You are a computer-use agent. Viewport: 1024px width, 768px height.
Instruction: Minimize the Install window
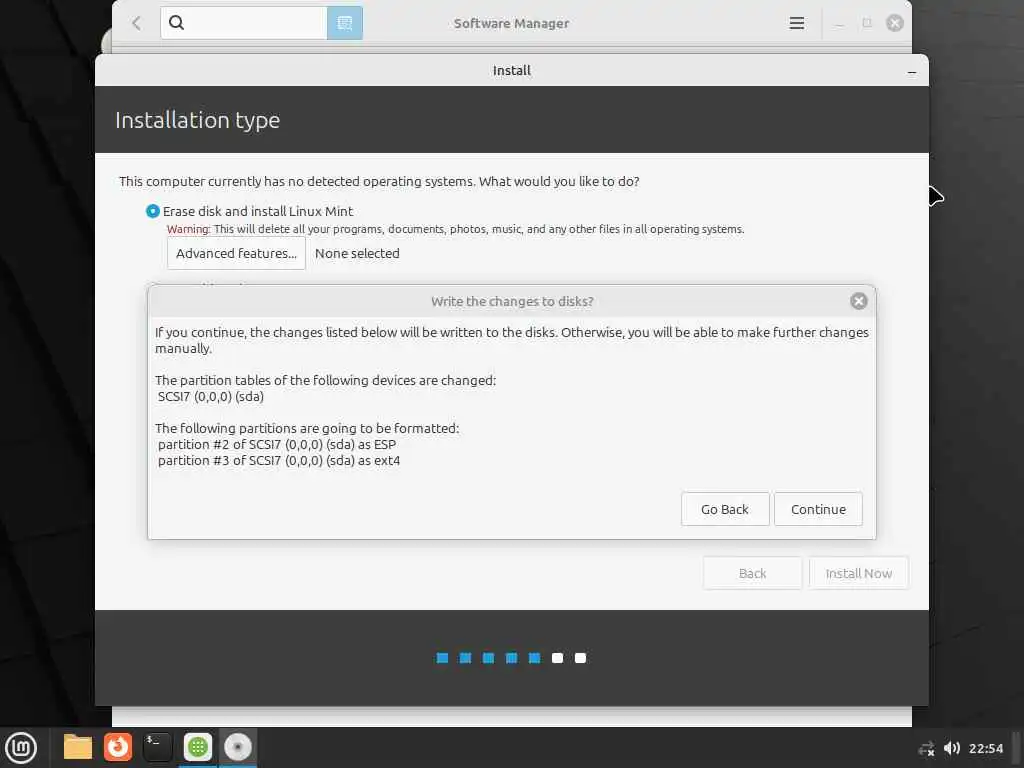coord(912,72)
